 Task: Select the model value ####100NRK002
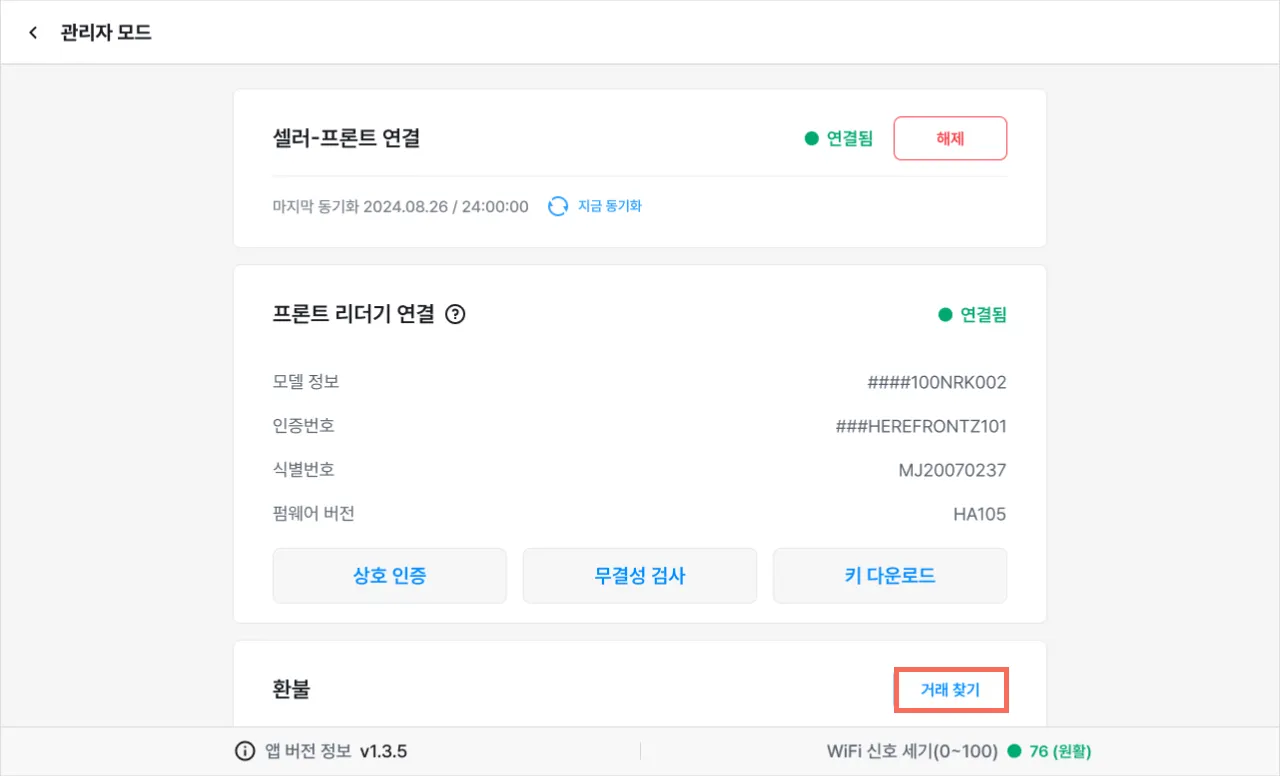tap(937, 382)
